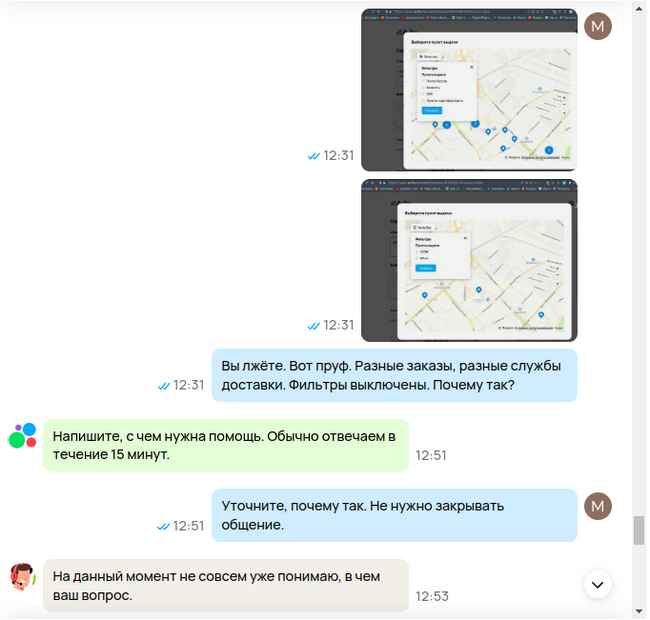Click the 12:51 timestamp beside bot message
The height and width of the screenshot is (620, 650).
(432, 456)
